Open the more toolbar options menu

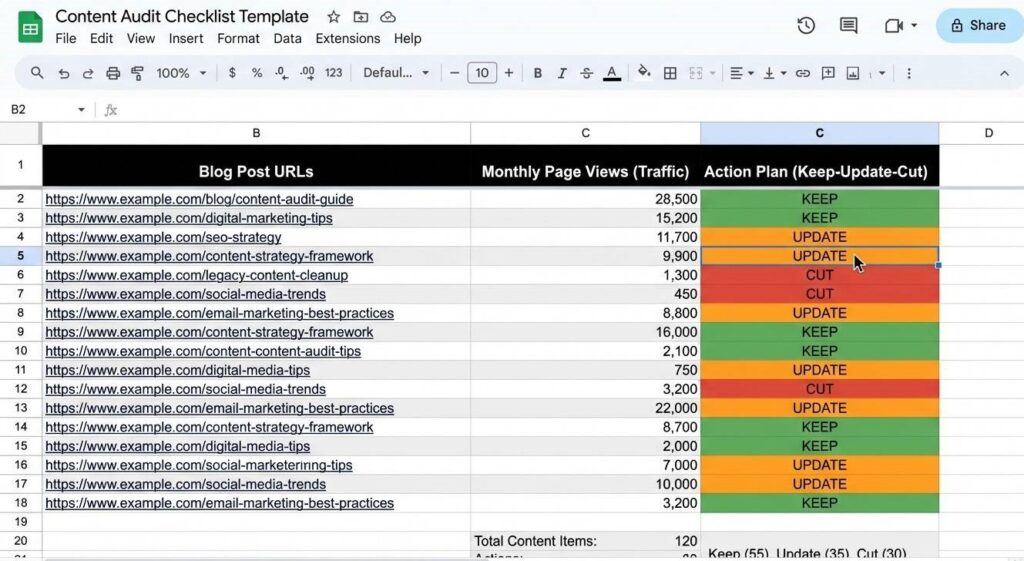[908, 73]
